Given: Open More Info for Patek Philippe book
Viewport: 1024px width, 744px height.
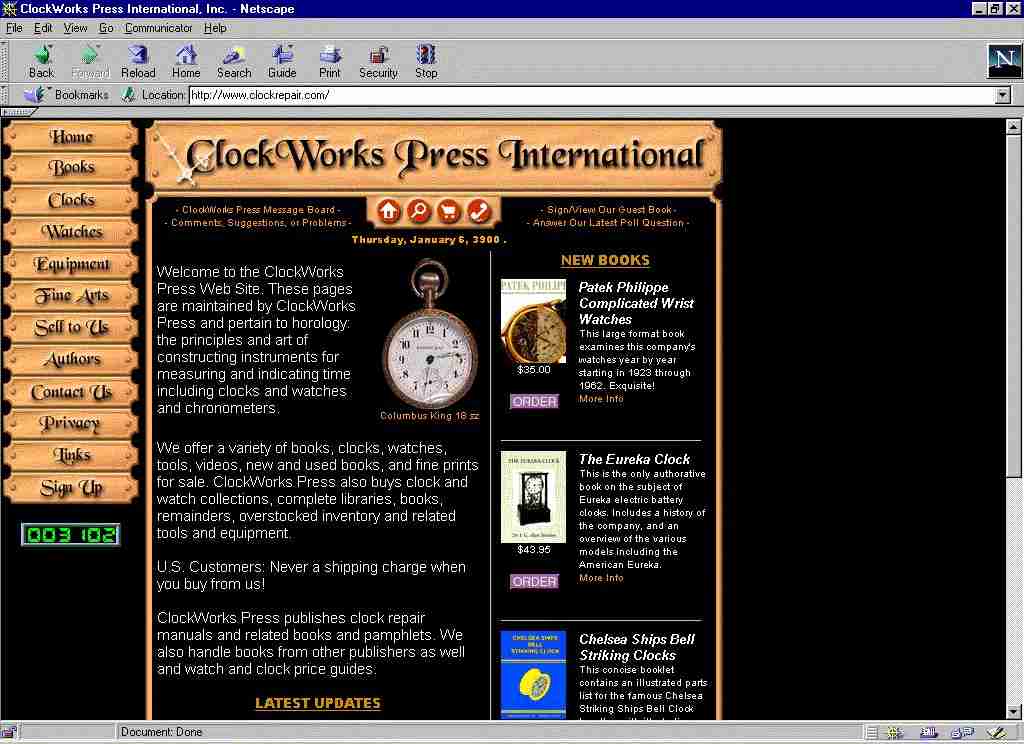Looking at the screenshot, I should tap(601, 398).
